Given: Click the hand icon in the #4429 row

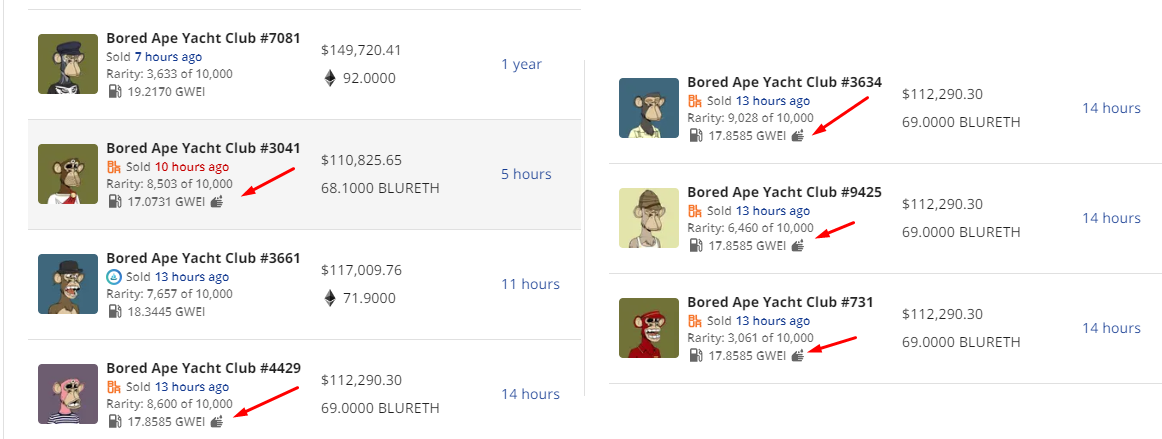Looking at the screenshot, I should tap(217, 421).
